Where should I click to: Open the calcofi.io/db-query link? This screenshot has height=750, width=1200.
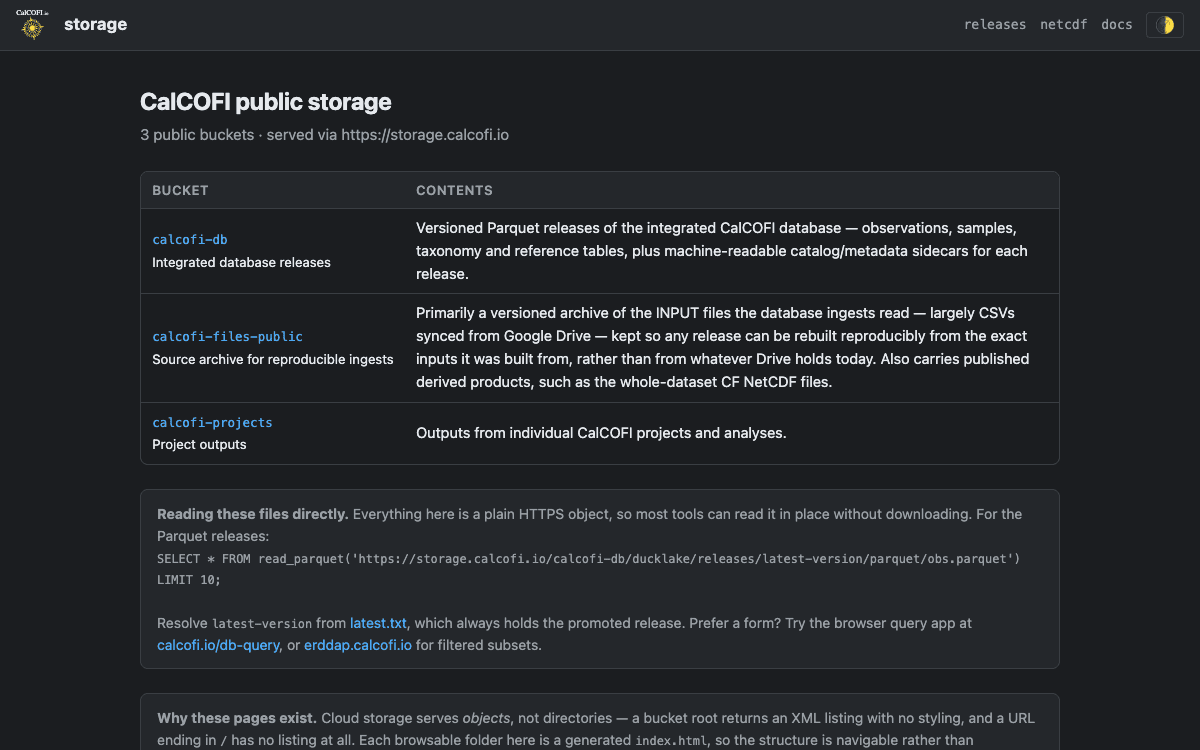click(x=218, y=645)
